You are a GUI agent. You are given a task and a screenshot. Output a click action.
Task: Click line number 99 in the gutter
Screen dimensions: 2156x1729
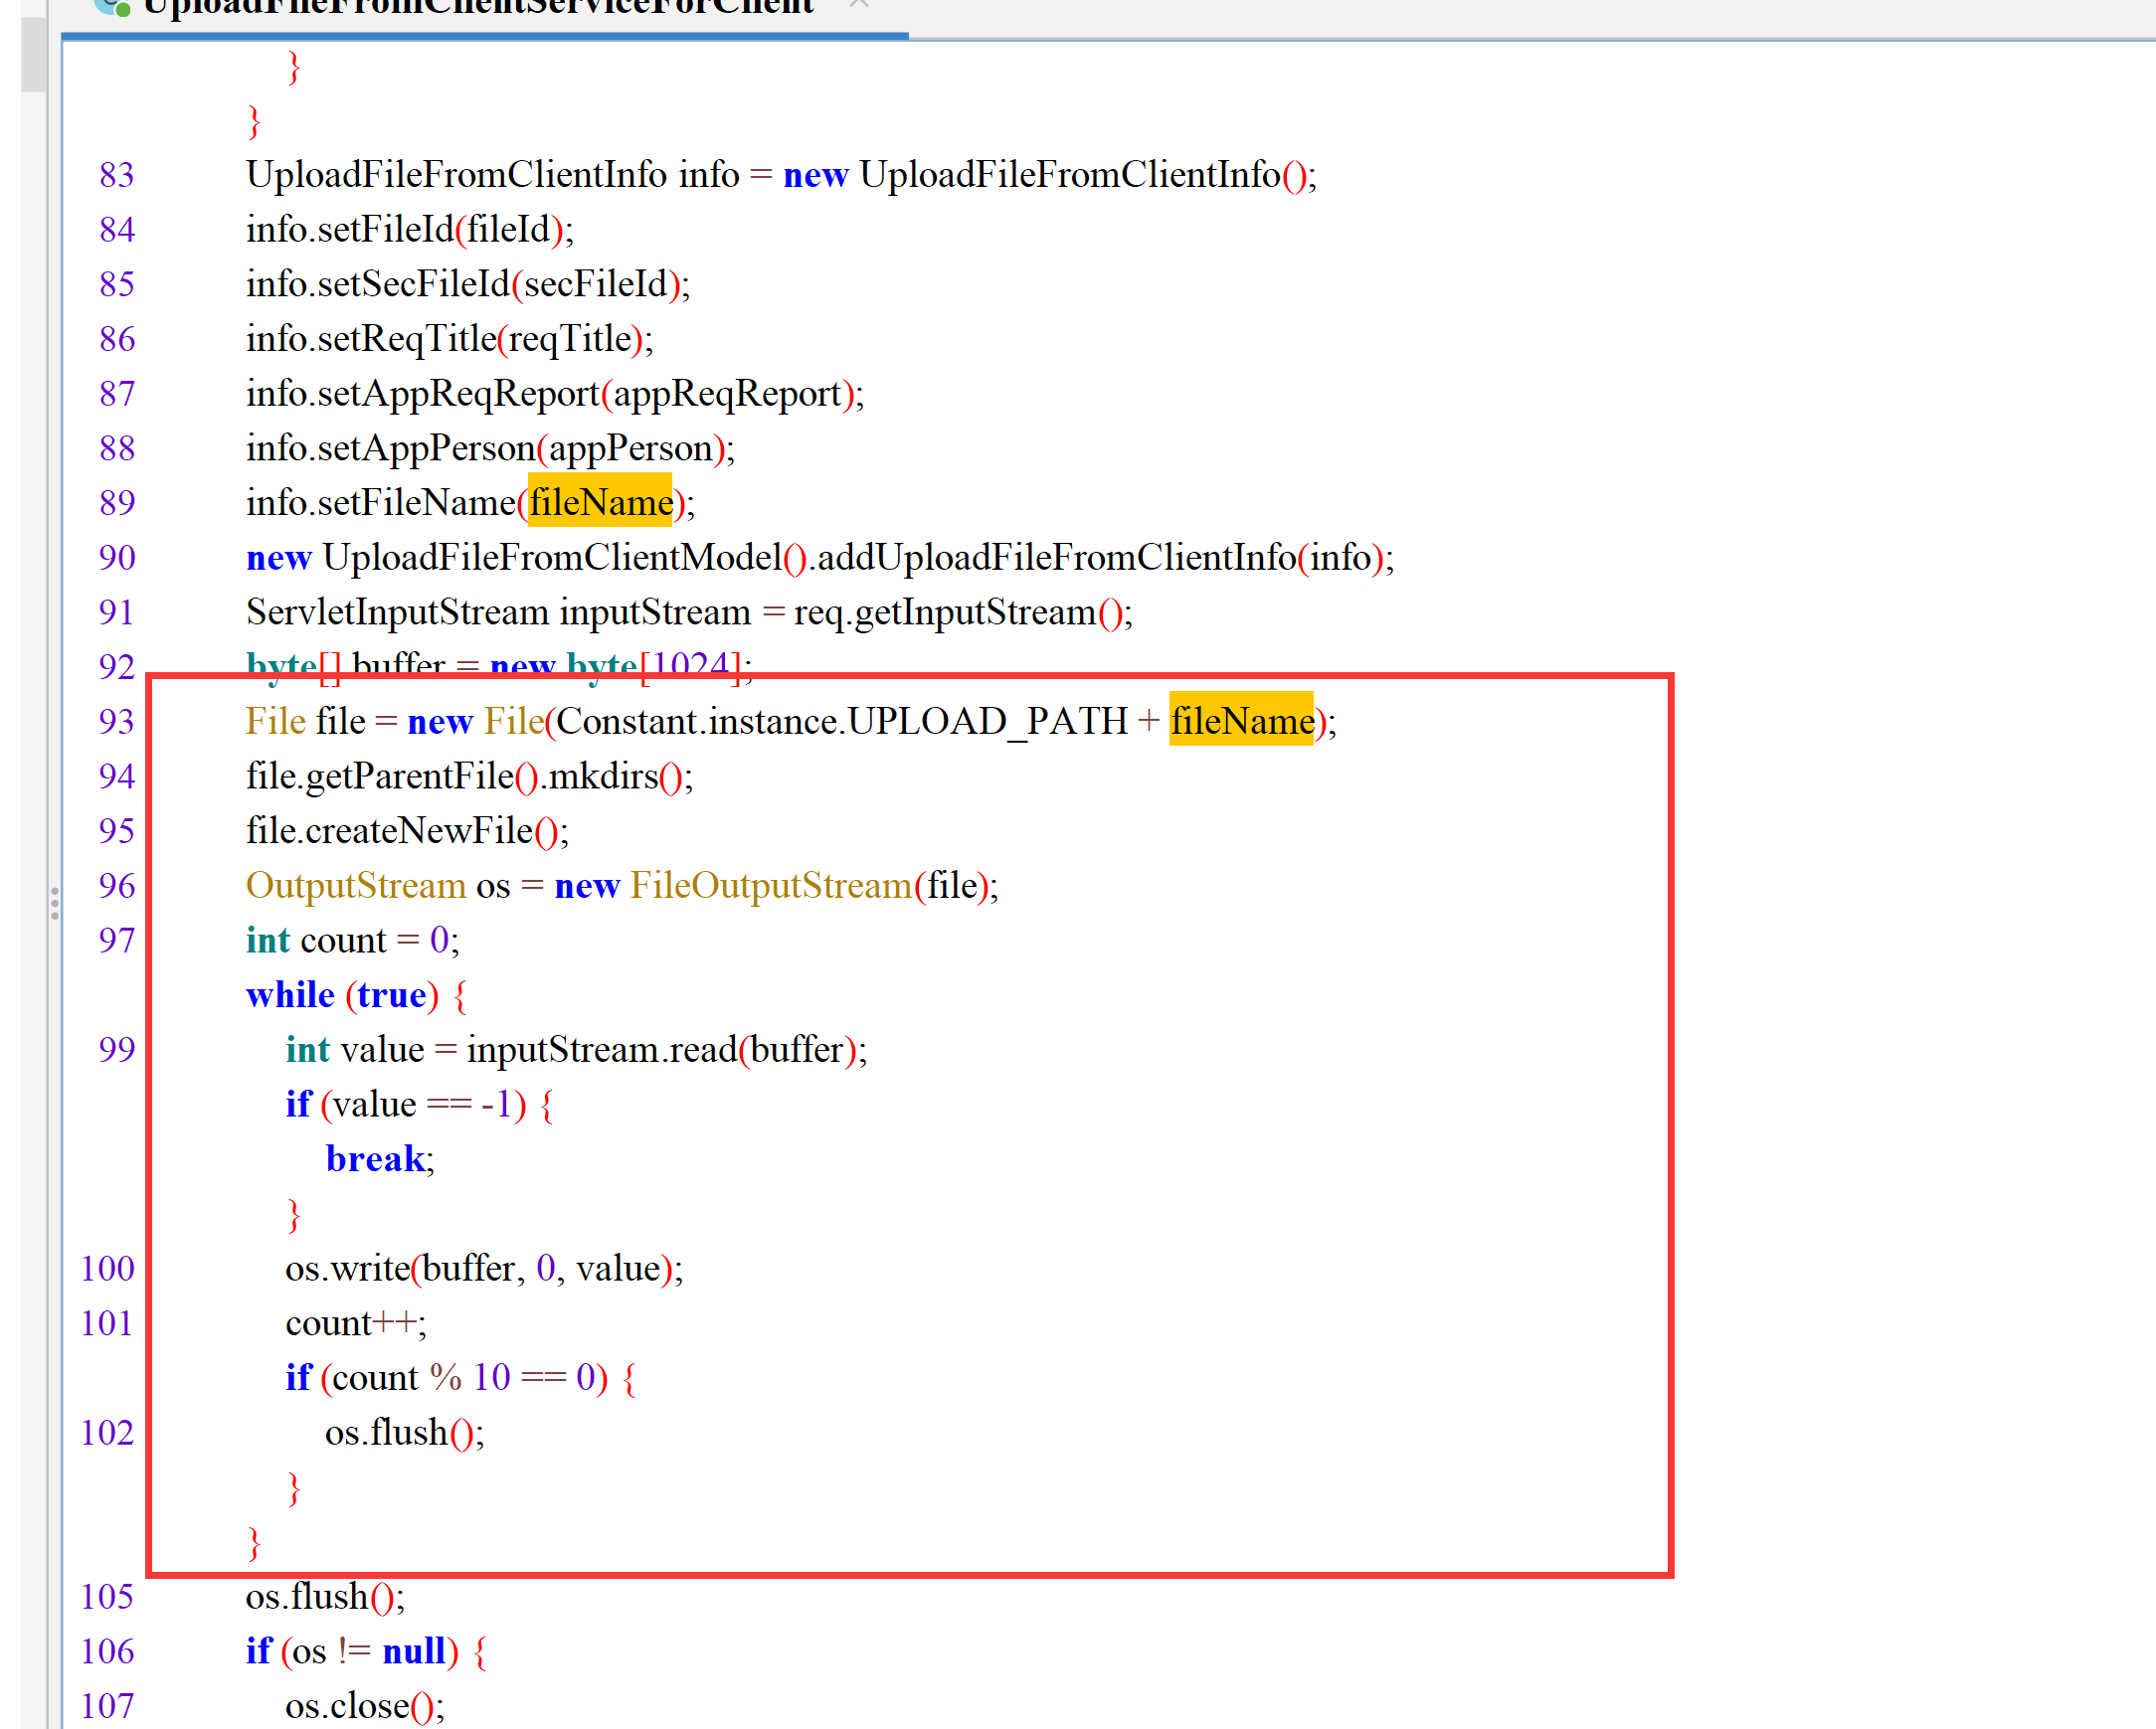pyautogui.click(x=117, y=1049)
